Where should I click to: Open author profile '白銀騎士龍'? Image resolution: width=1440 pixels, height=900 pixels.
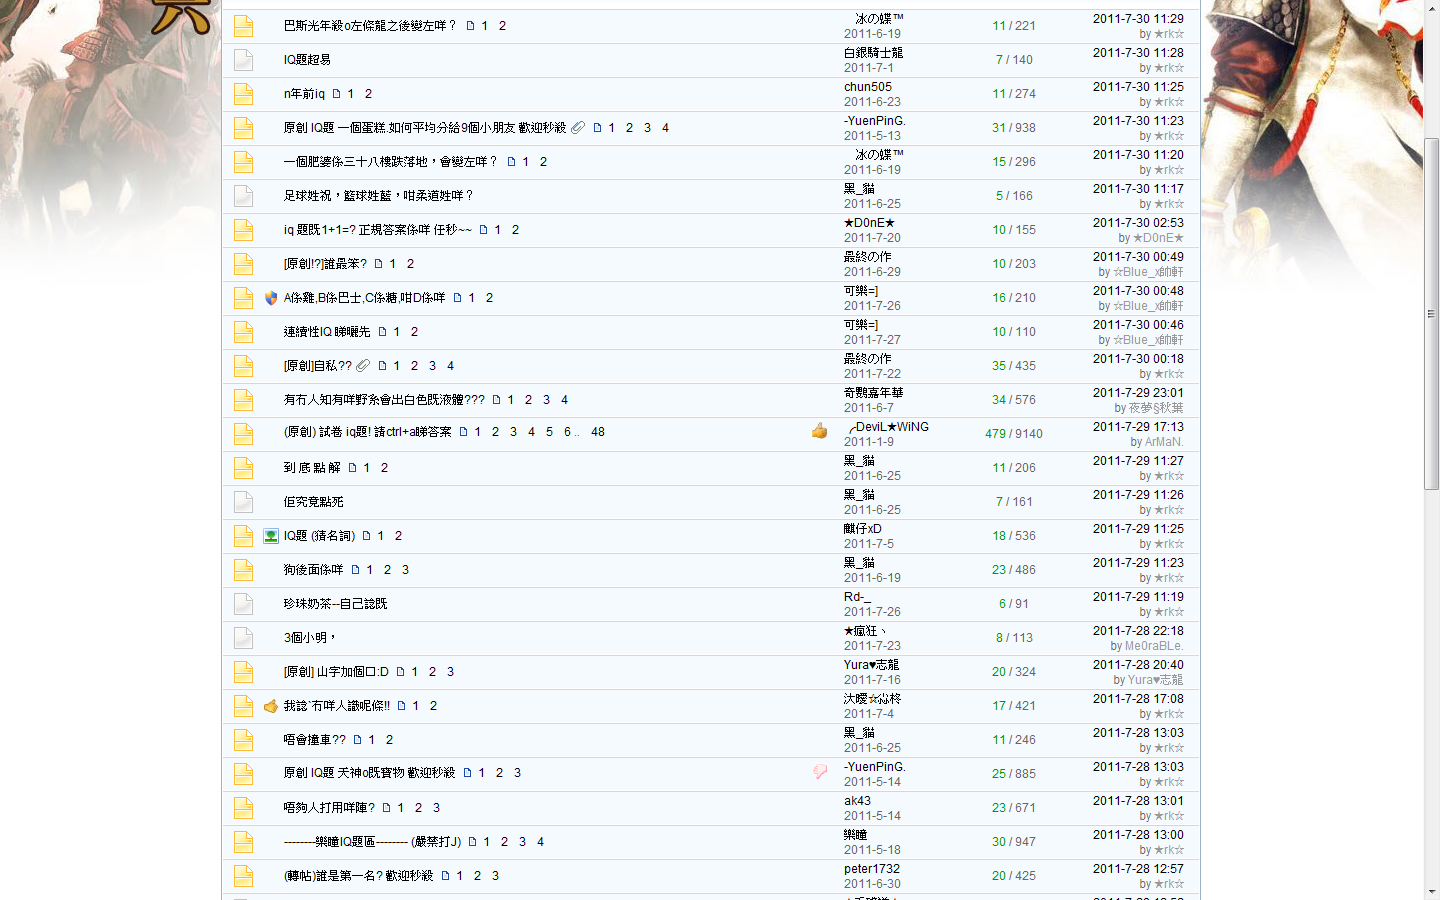pos(873,53)
